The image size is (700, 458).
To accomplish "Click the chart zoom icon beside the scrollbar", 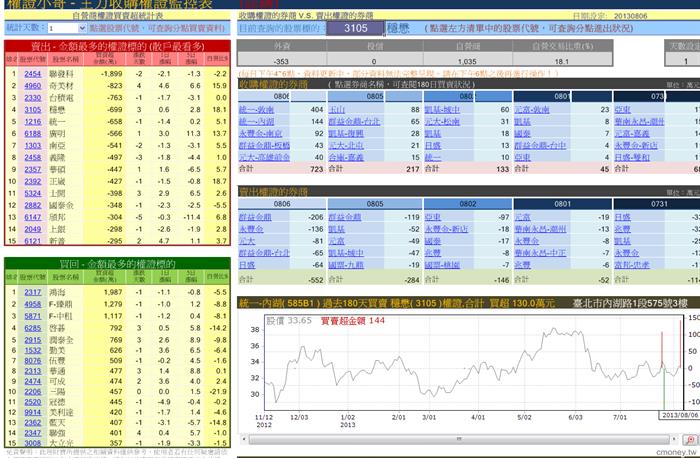I will (690, 440).
